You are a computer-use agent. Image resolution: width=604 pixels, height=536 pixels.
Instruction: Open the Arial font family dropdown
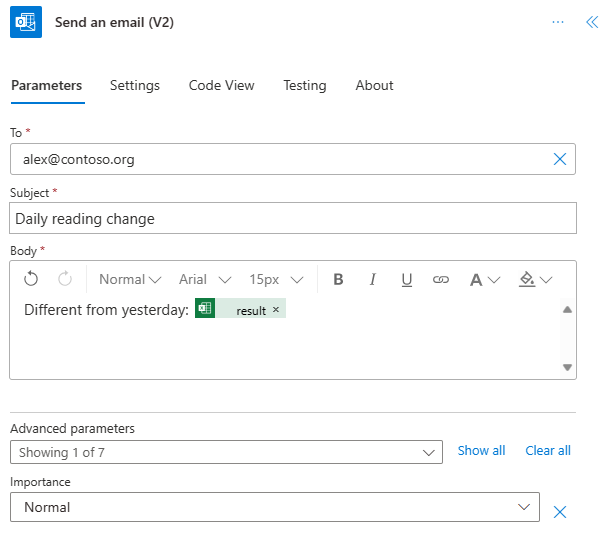(x=205, y=279)
